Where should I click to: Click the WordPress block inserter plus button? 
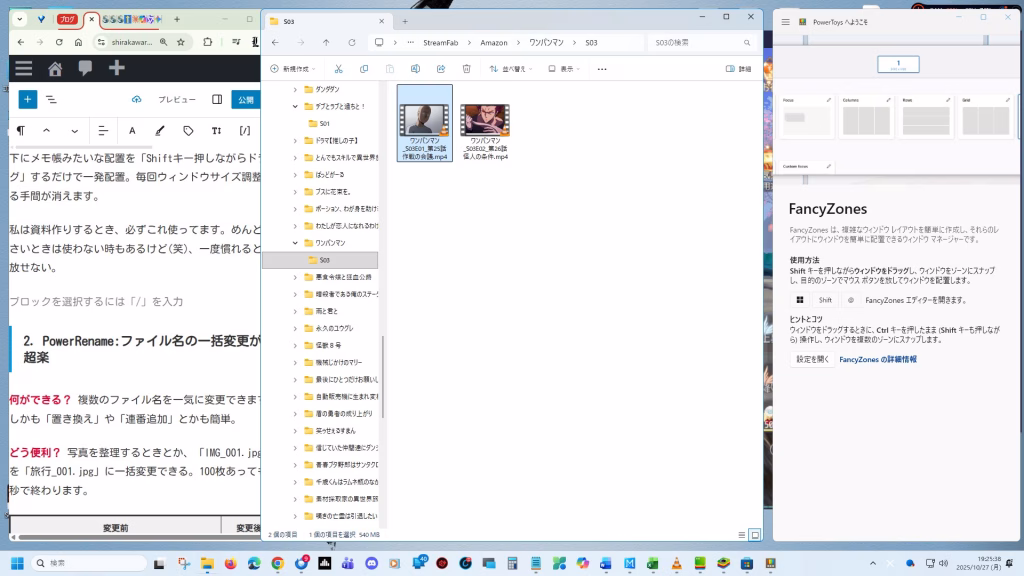(27, 100)
